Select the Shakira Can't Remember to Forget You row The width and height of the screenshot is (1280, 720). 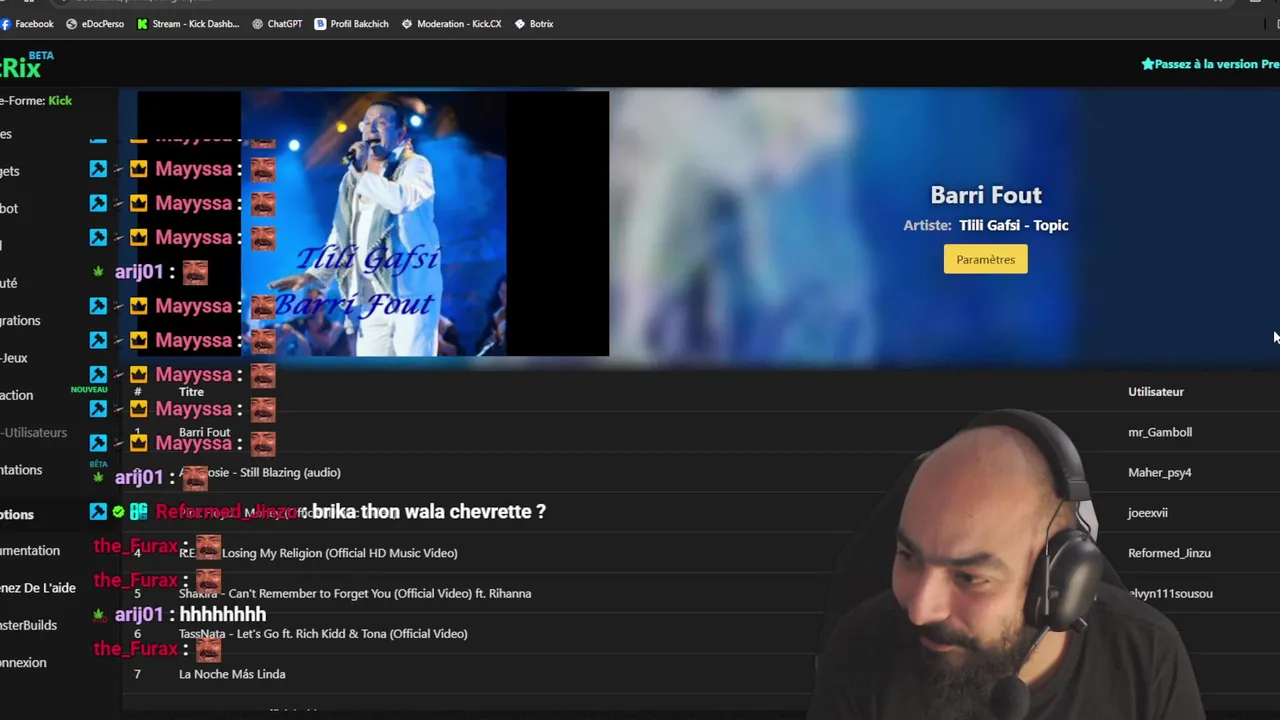pos(700,593)
